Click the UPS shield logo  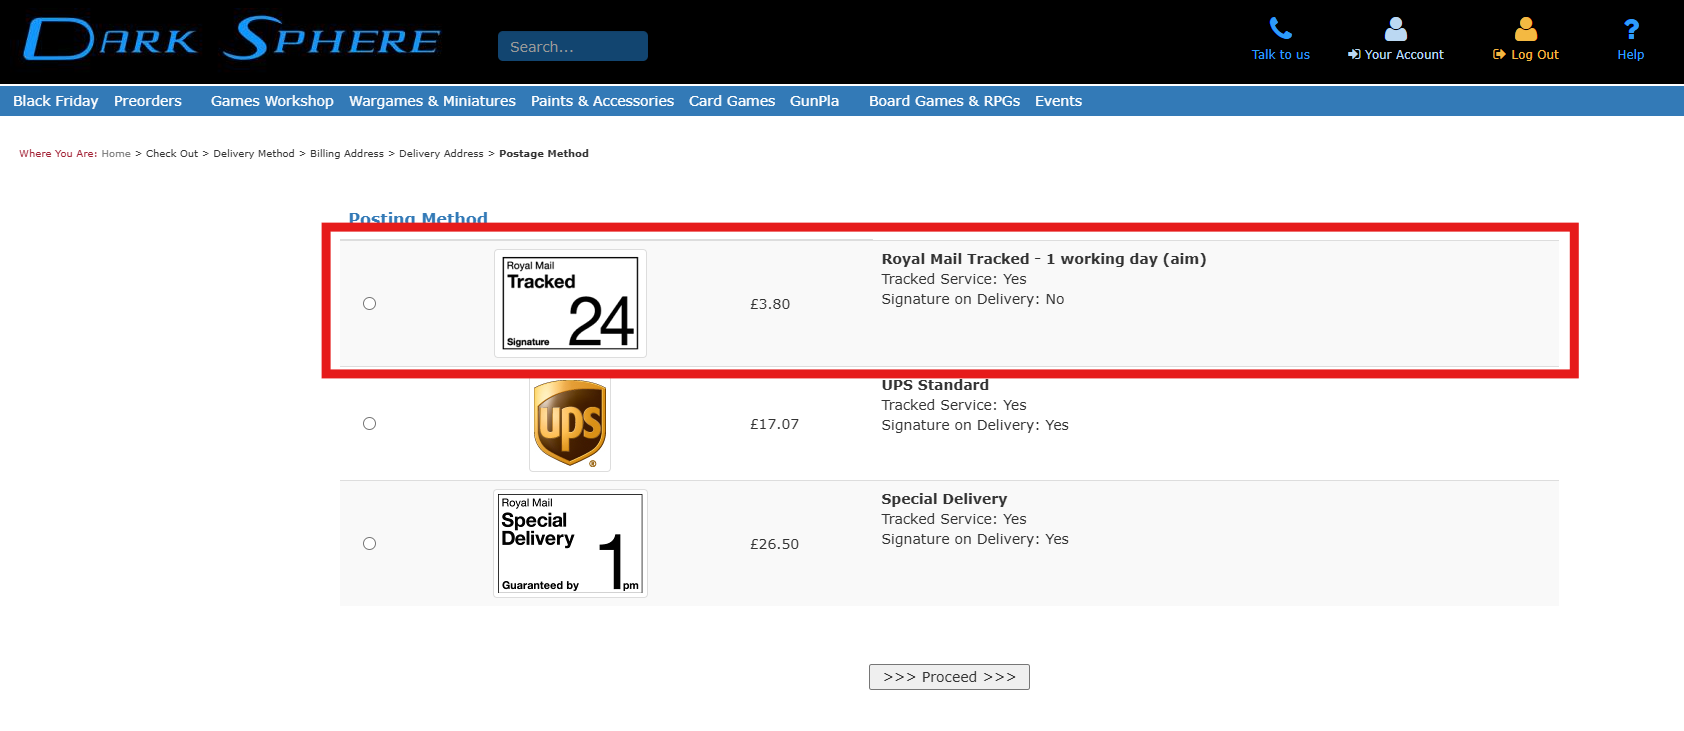coord(570,423)
